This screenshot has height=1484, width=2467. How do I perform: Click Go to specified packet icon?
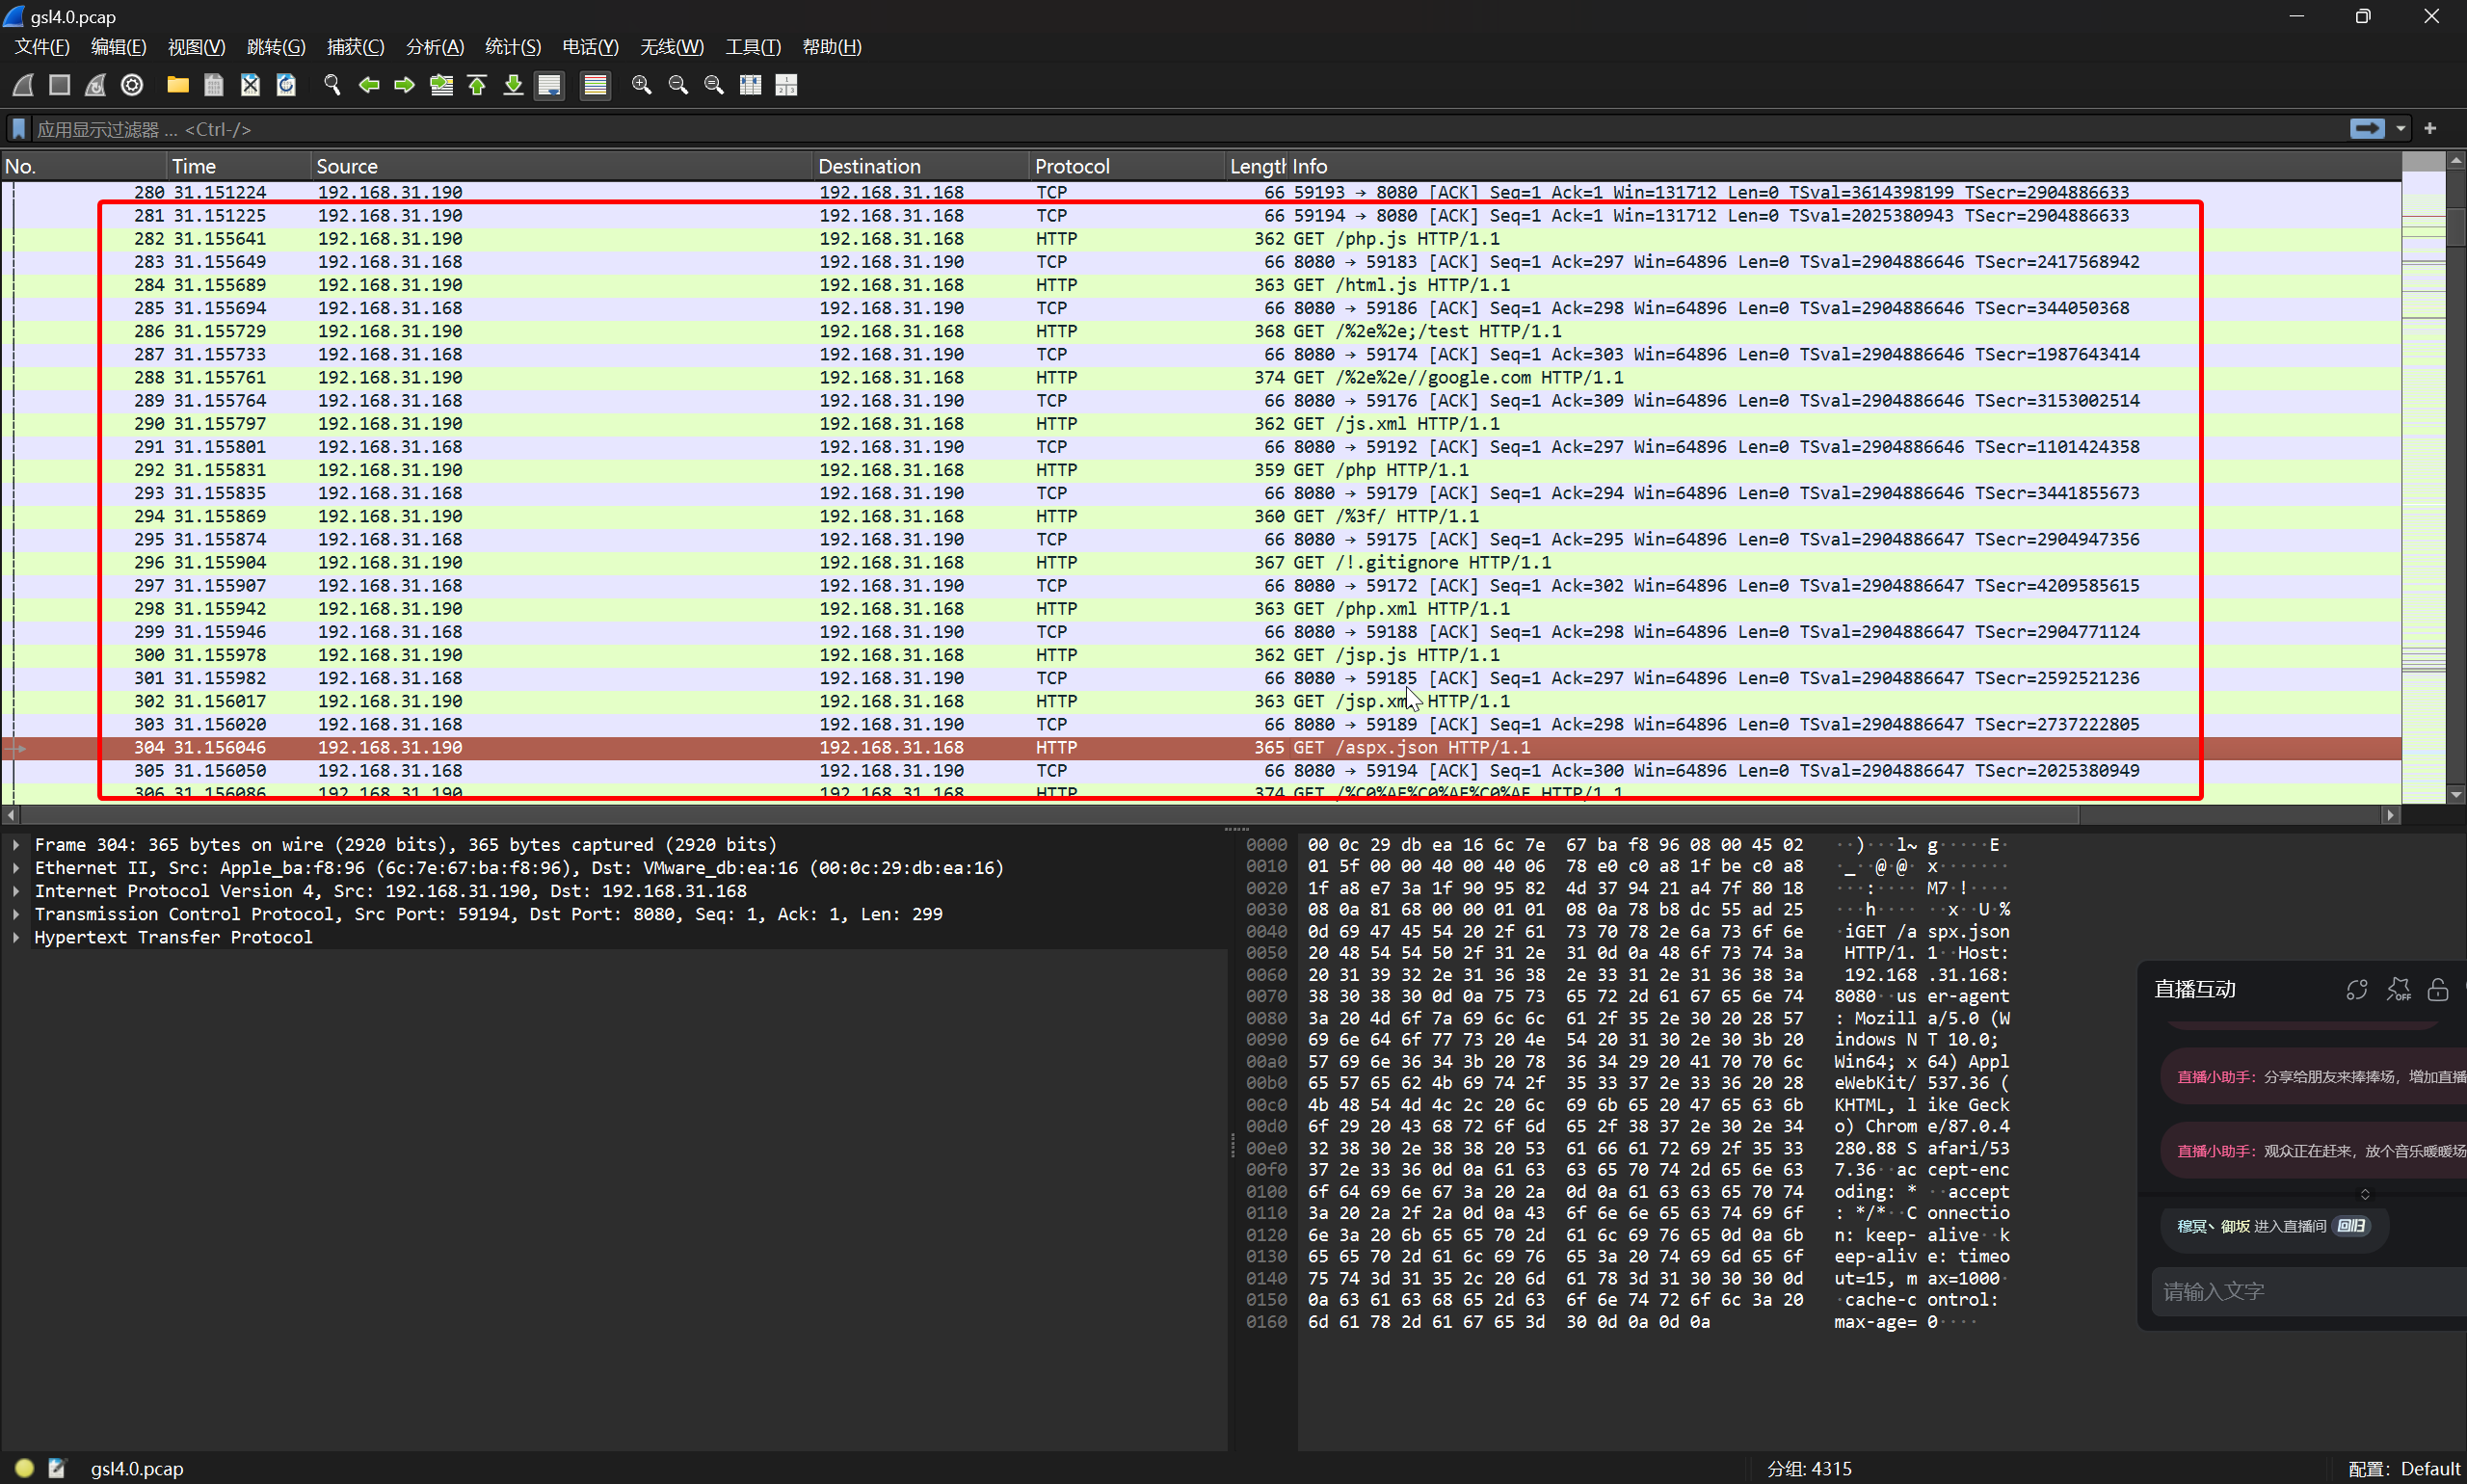coord(441,85)
